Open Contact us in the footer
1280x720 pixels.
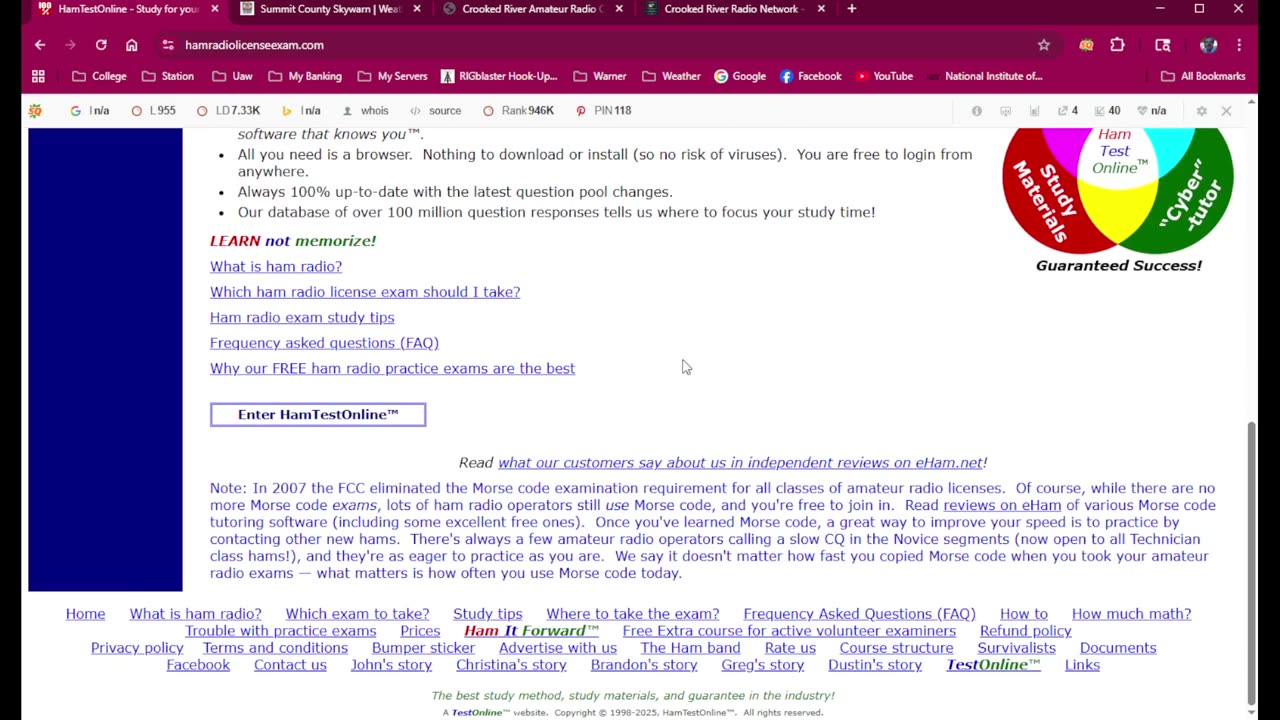[290, 665]
